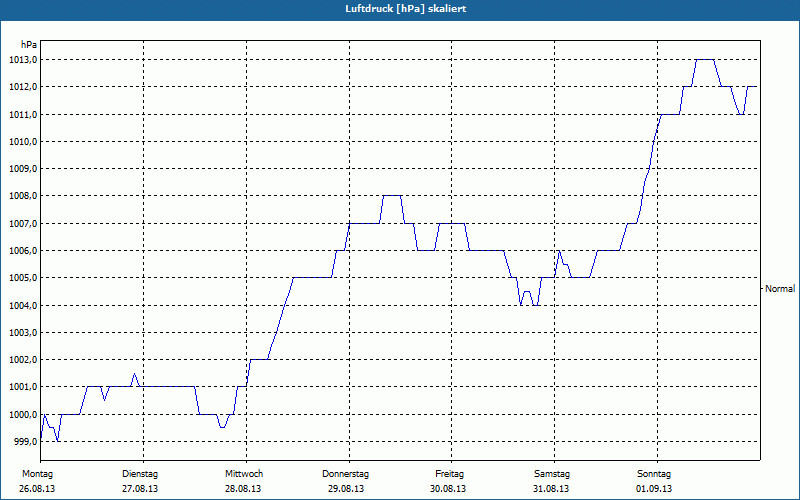
Task: Click the 'Freitag' day label
Action: coord(449,474)
